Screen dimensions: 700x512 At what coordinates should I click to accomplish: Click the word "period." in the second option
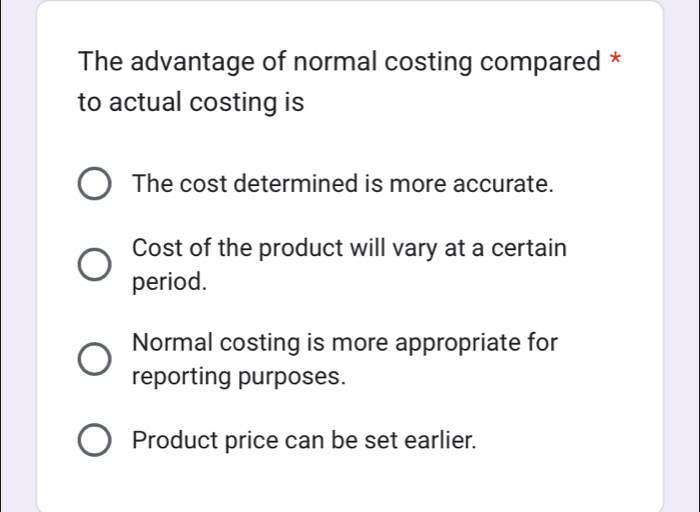point(170,282)
